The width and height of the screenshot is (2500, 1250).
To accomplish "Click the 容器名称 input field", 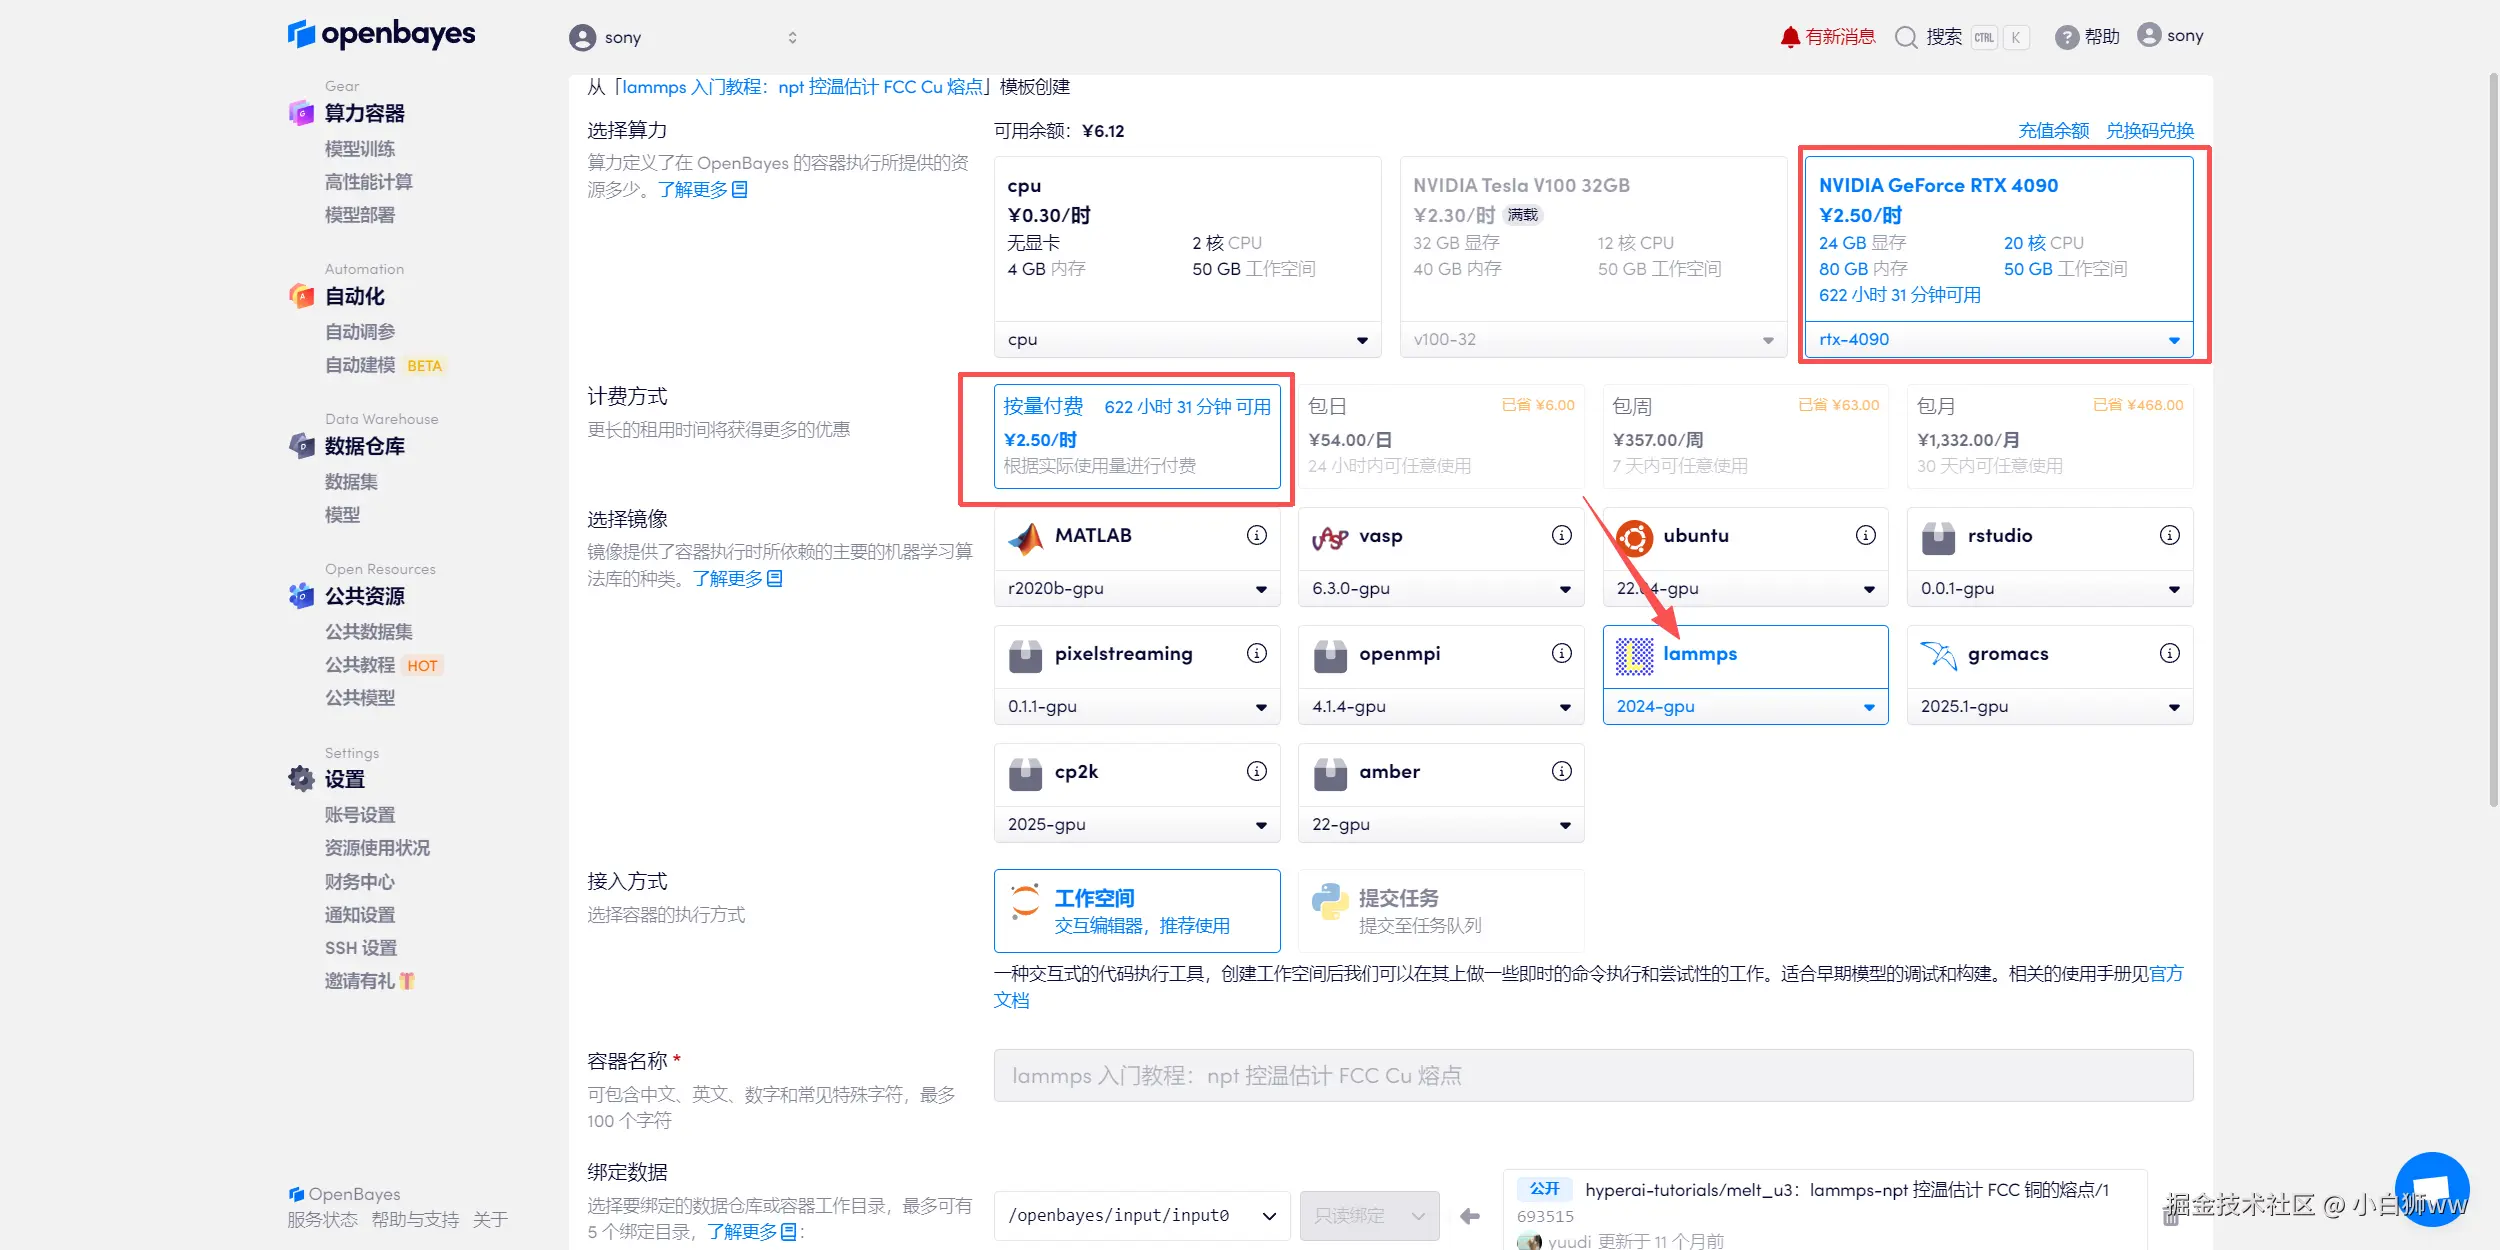I will coord(1592,1076).
